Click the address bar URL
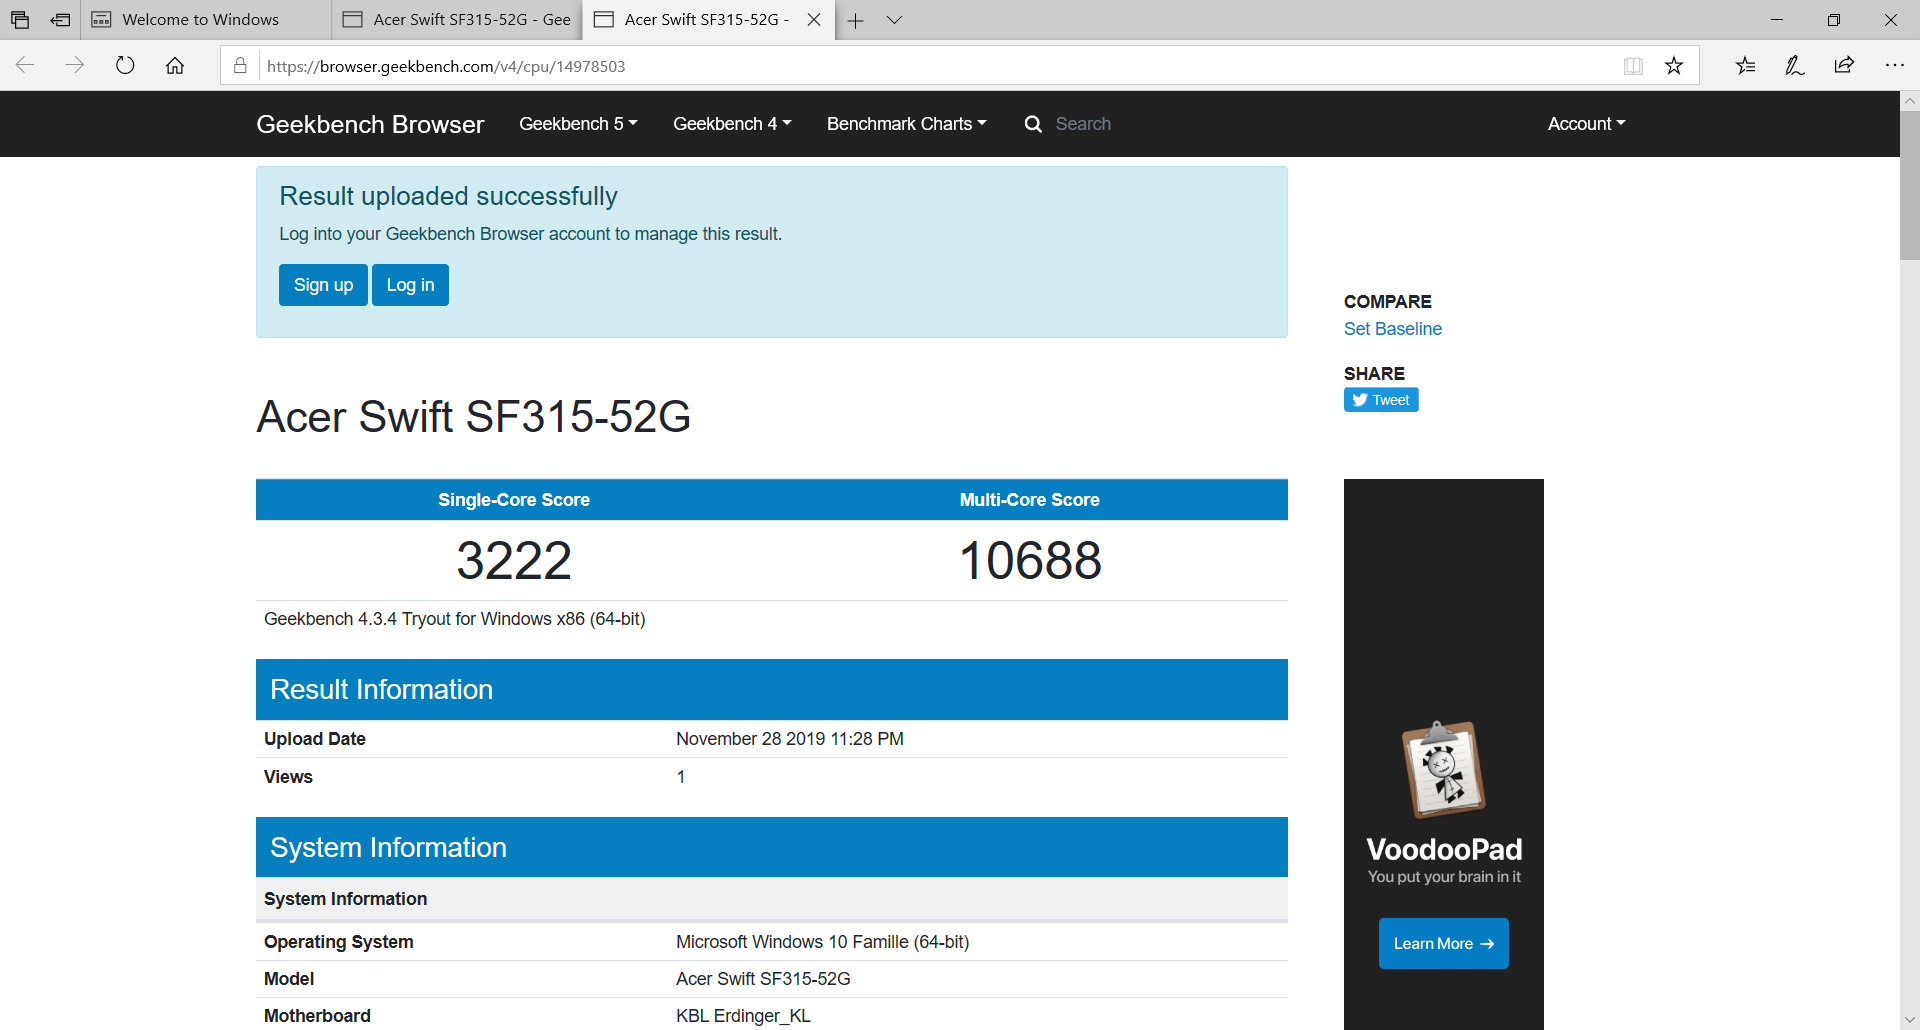This screenshot has width=1920, height=1030. coord(446,66)
